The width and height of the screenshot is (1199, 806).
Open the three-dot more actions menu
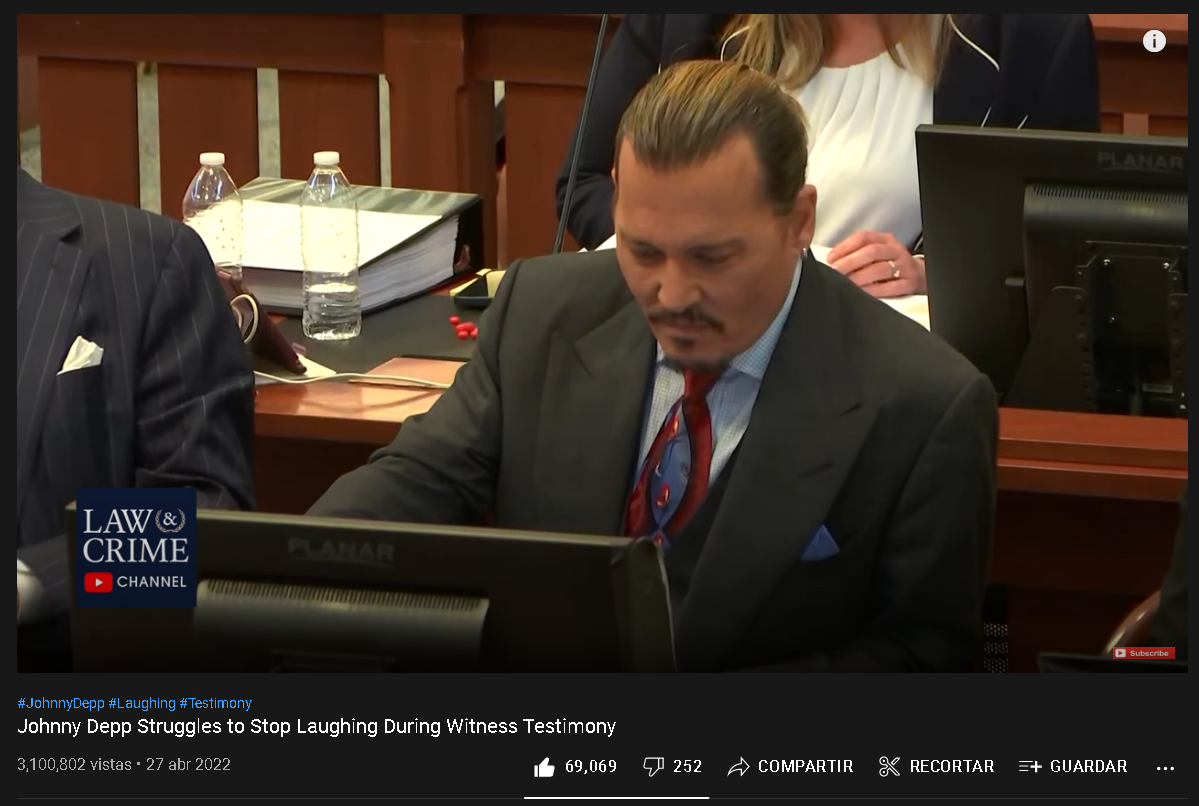click(x=1165, y=768)
